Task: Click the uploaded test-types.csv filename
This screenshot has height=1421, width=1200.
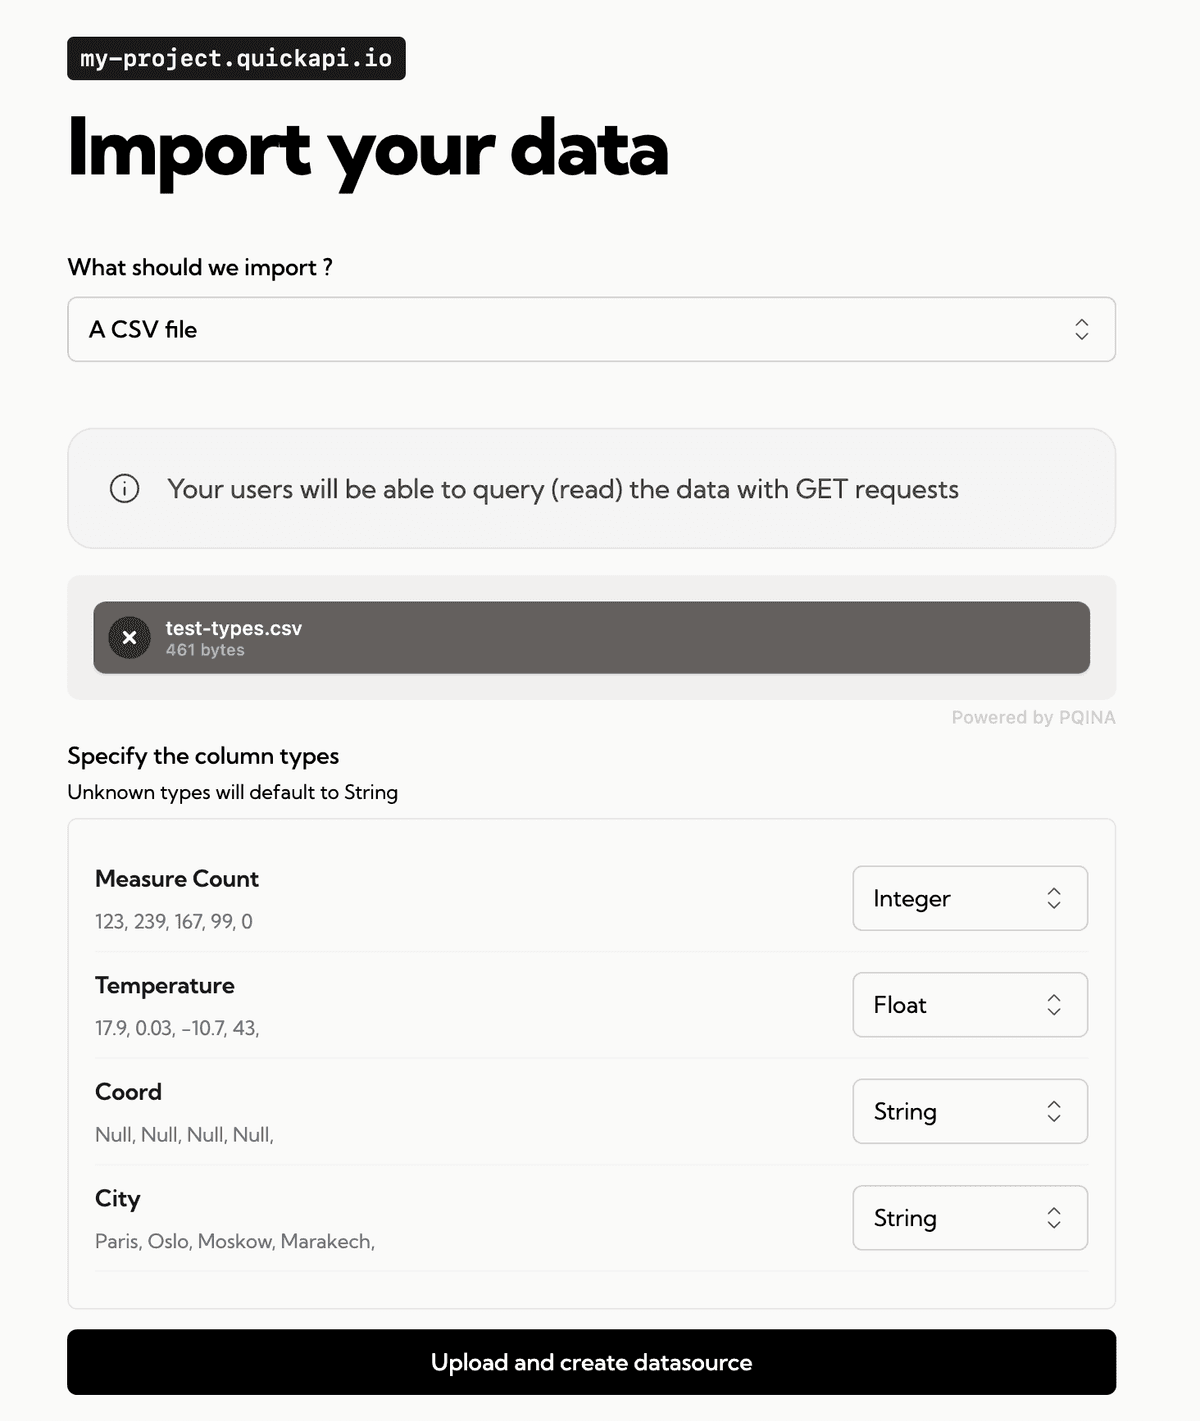Action: [233, 628]
